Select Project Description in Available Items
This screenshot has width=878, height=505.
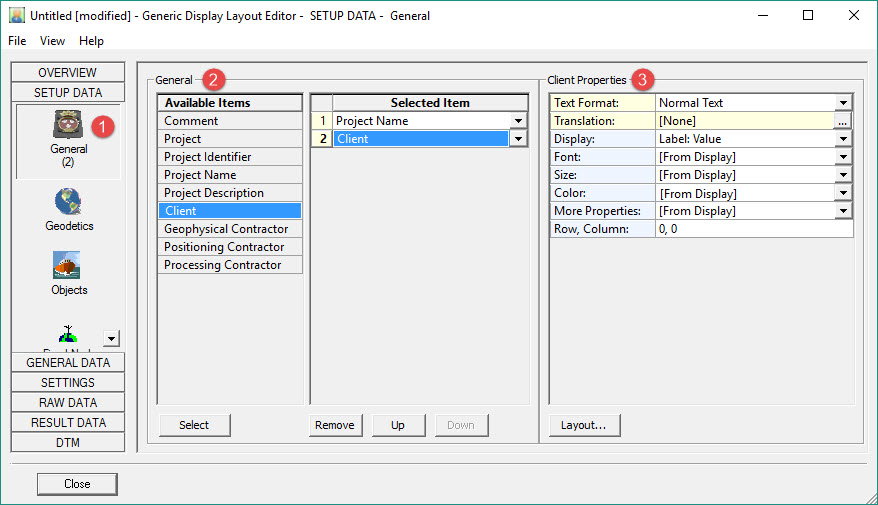[x=230, y=193]
